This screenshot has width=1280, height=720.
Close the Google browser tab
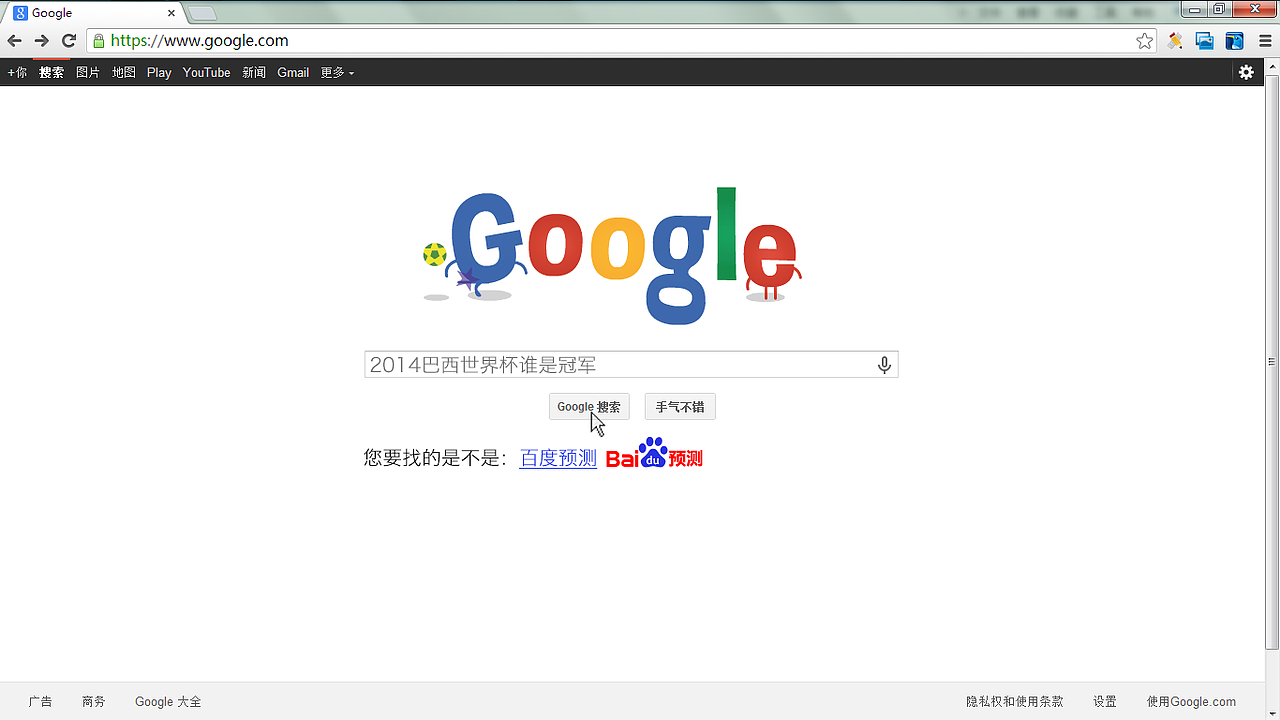coord(171,13)
